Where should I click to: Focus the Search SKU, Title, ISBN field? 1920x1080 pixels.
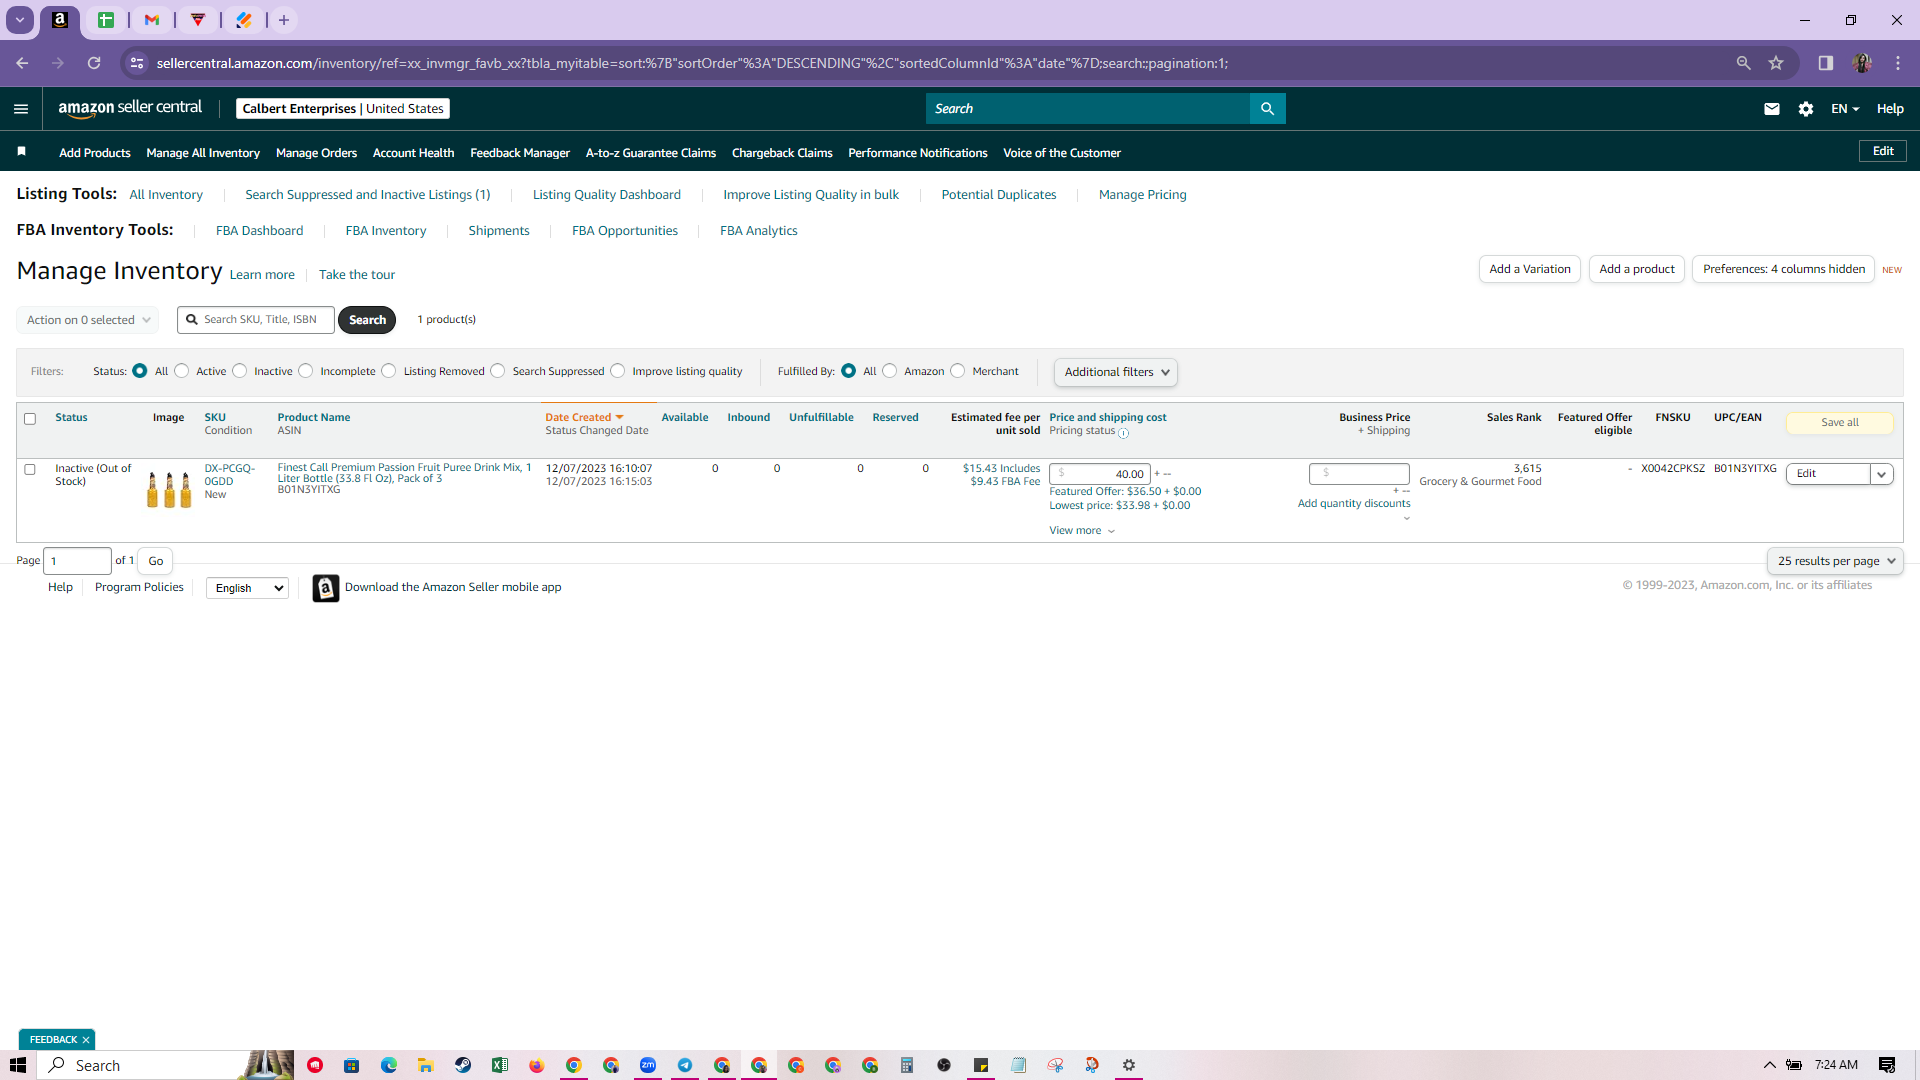click(256, 320)
